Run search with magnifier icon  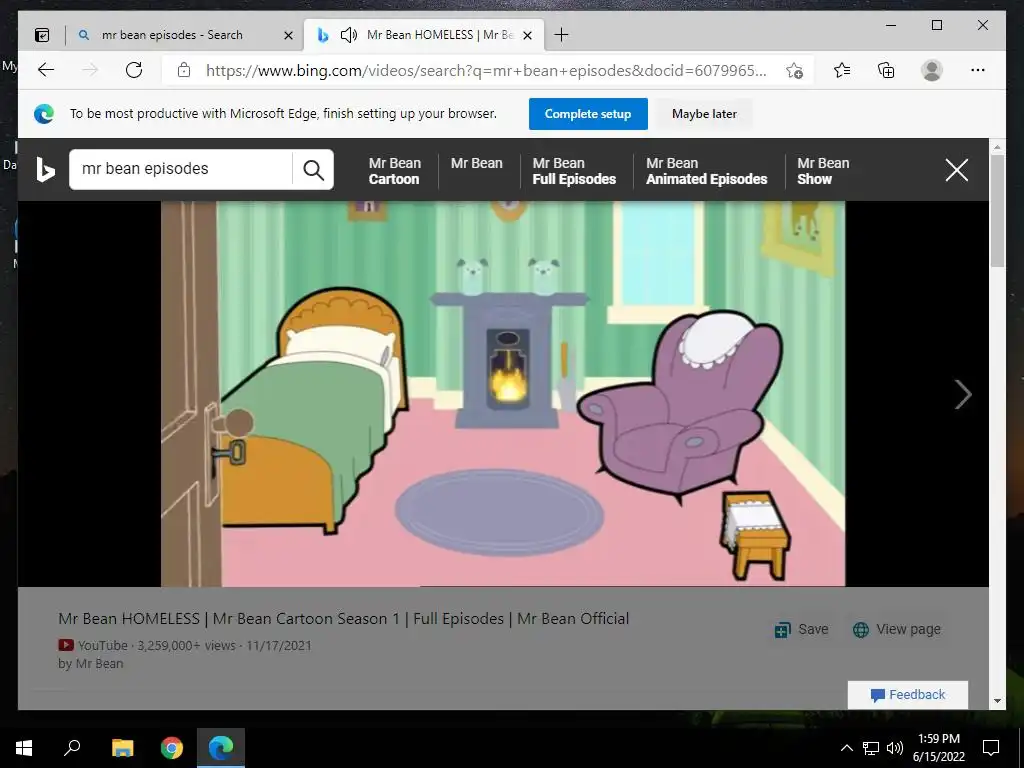(313, 170)
